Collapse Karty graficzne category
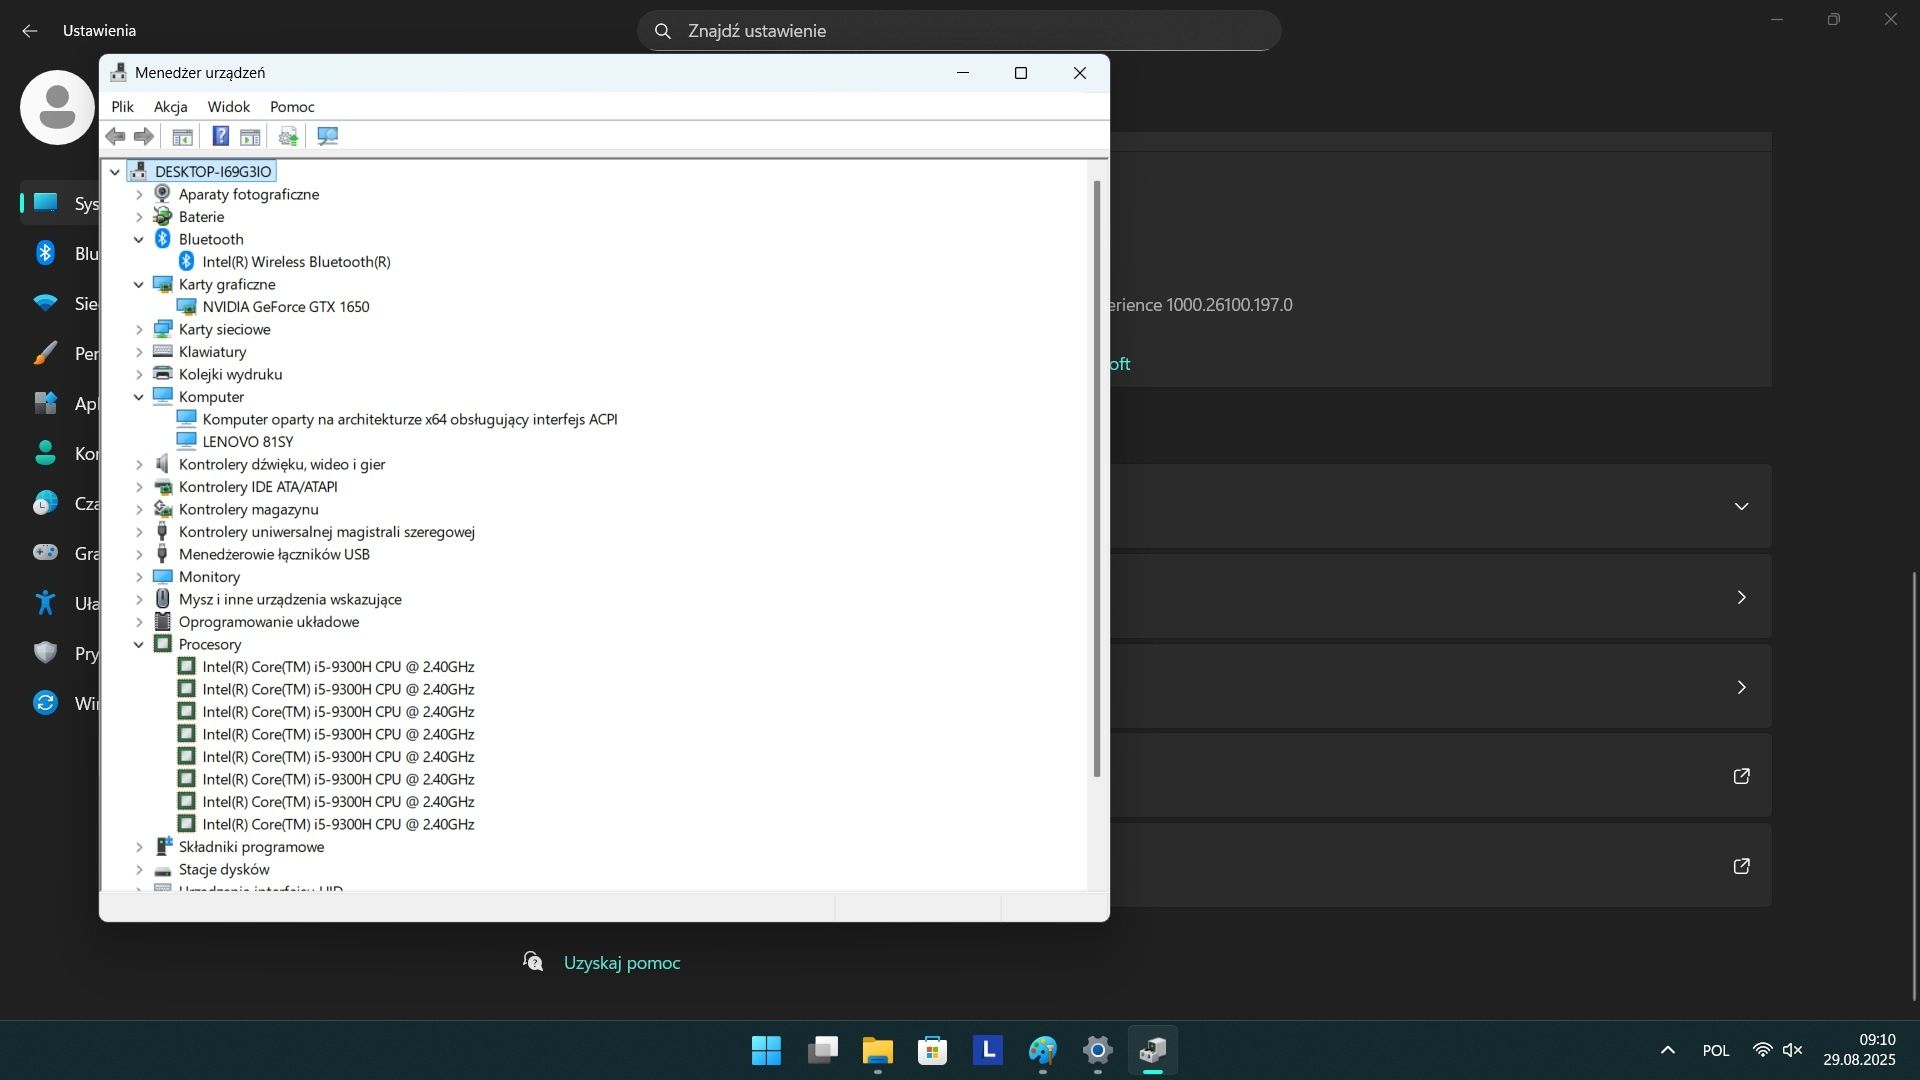 tap(139, 284)
